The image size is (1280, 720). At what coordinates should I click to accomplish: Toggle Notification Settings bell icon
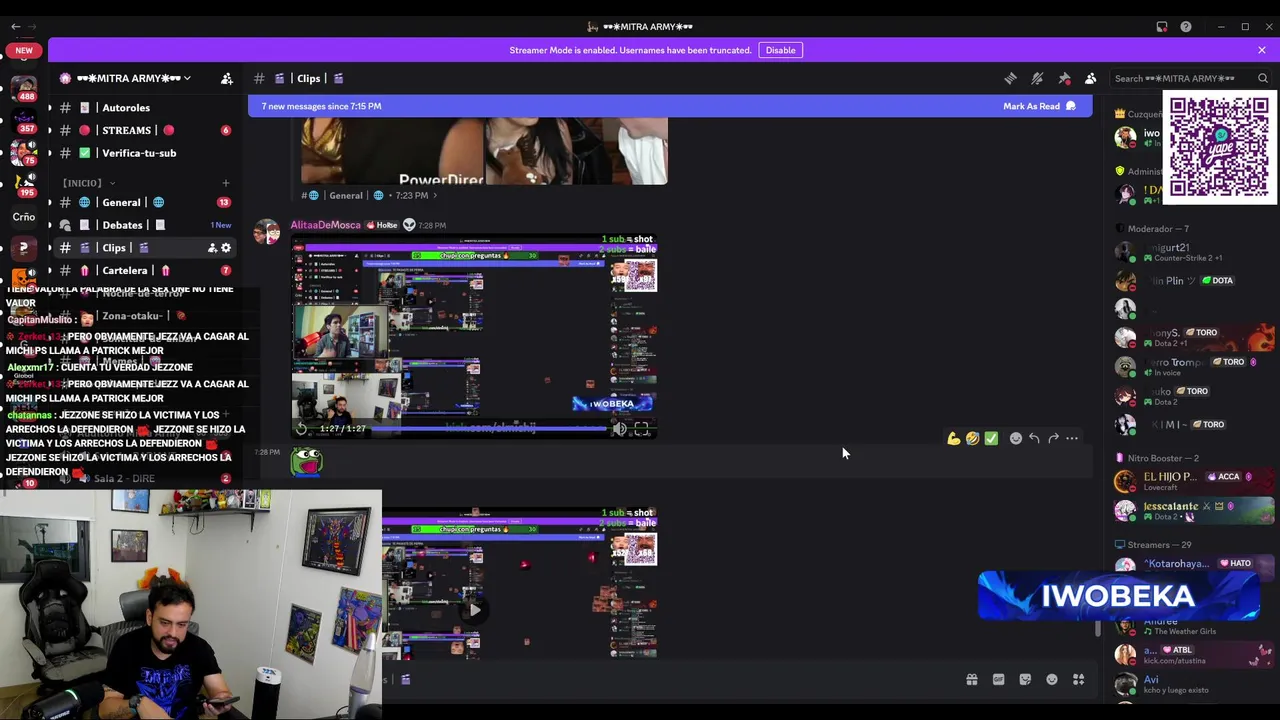click(1037, 78)
